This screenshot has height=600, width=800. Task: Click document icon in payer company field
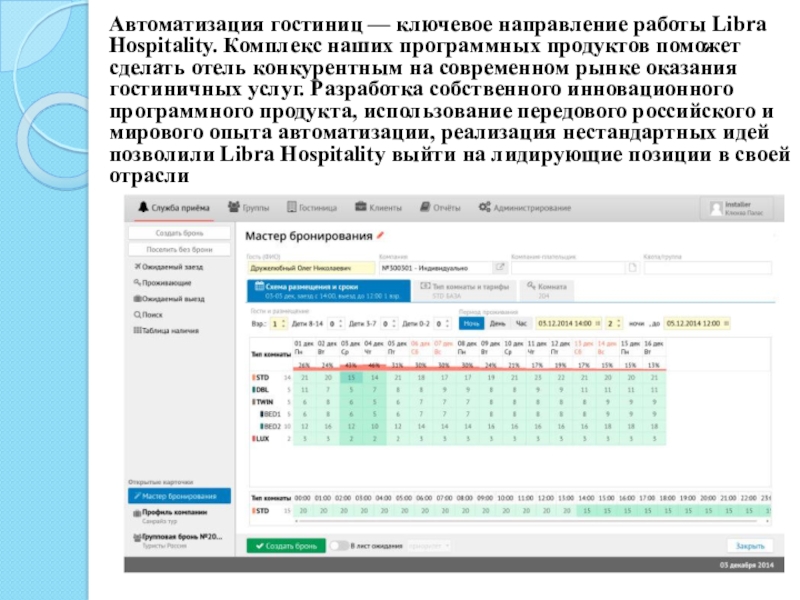tap(633, 267)
